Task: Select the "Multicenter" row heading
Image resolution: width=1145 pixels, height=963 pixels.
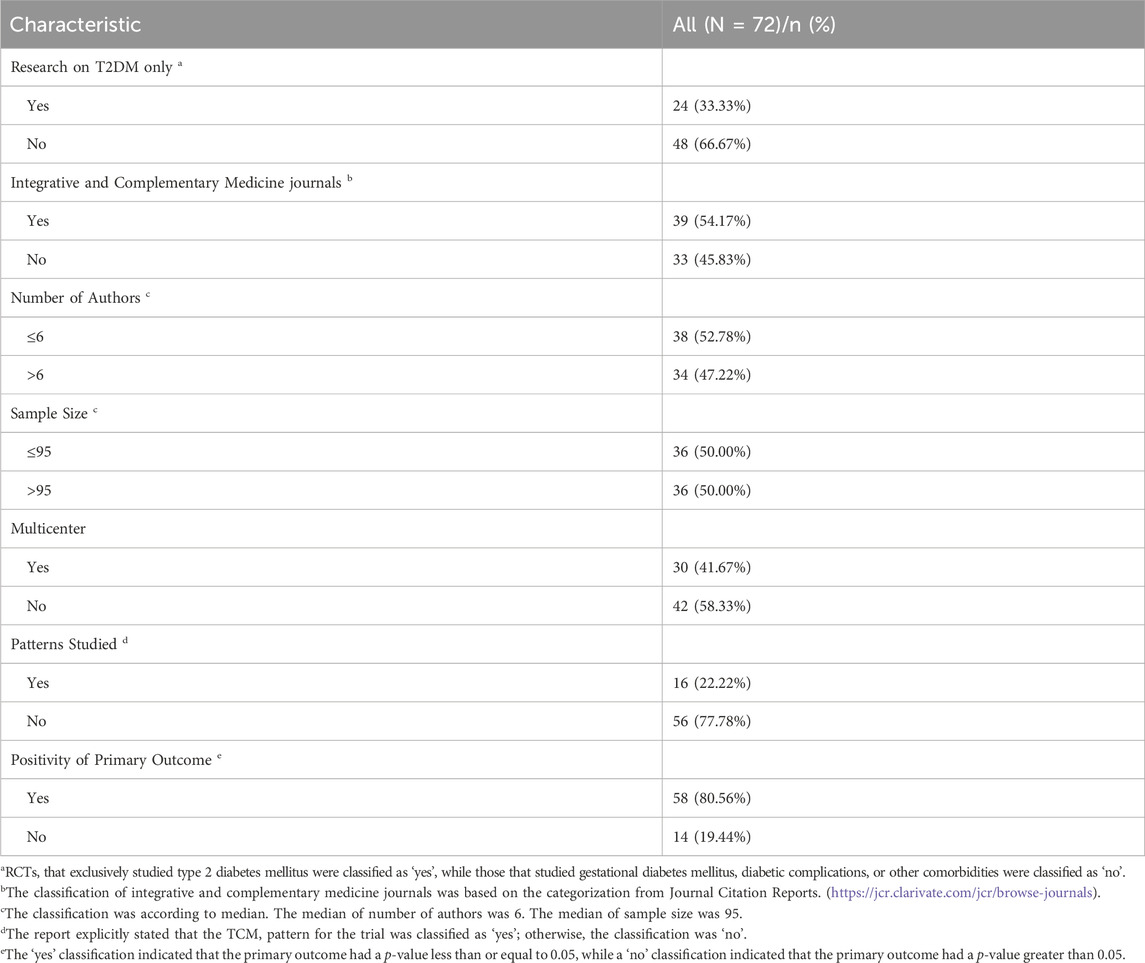Action: click(48, 529)
